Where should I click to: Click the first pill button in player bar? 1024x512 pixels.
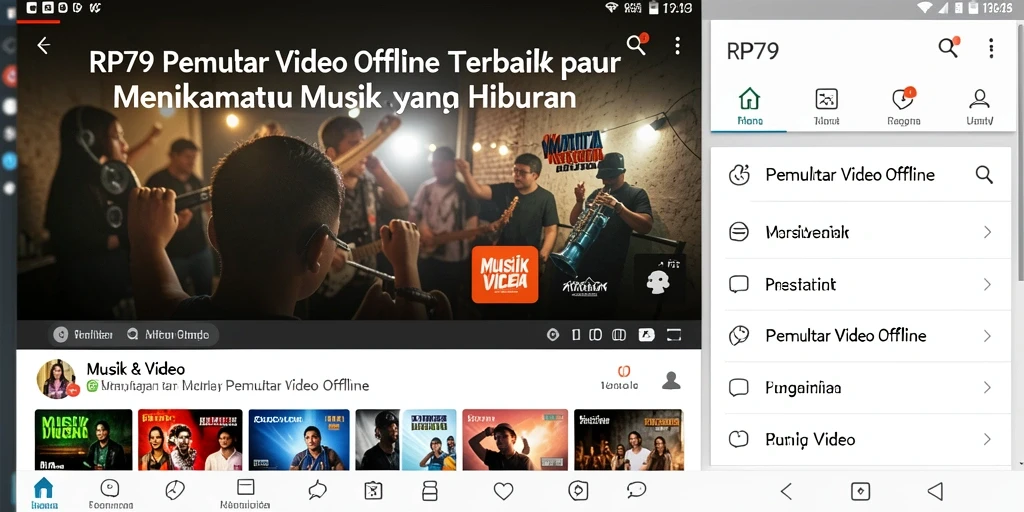coord(84,335)
